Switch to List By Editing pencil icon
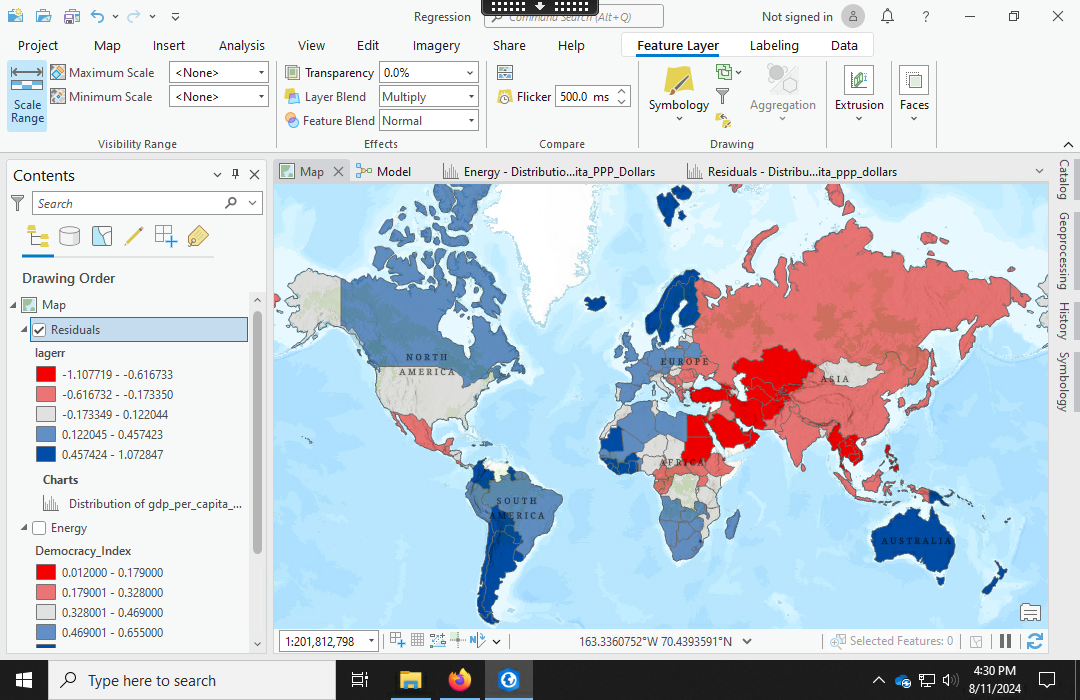Viewport: 1080px width, 700px height. click(x=133, y=237)
